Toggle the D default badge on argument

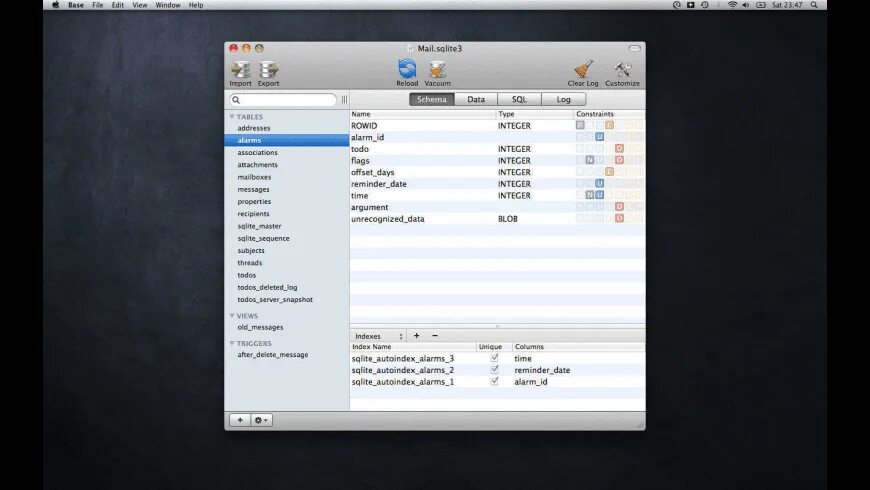click(619, 207)
